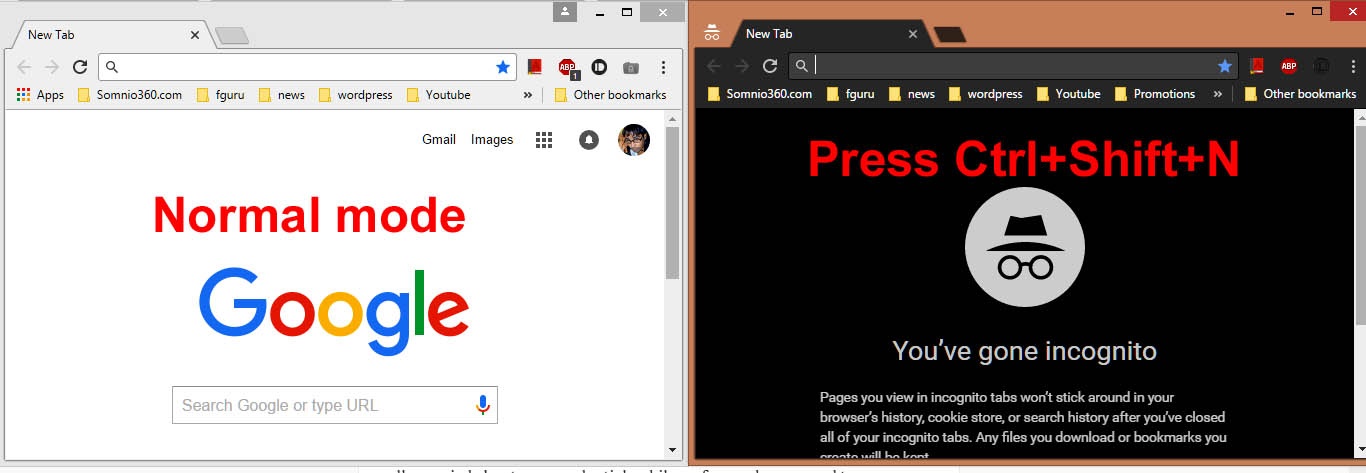Open the Apps shortcut in bookmarks bar

(x=40, y=95)
